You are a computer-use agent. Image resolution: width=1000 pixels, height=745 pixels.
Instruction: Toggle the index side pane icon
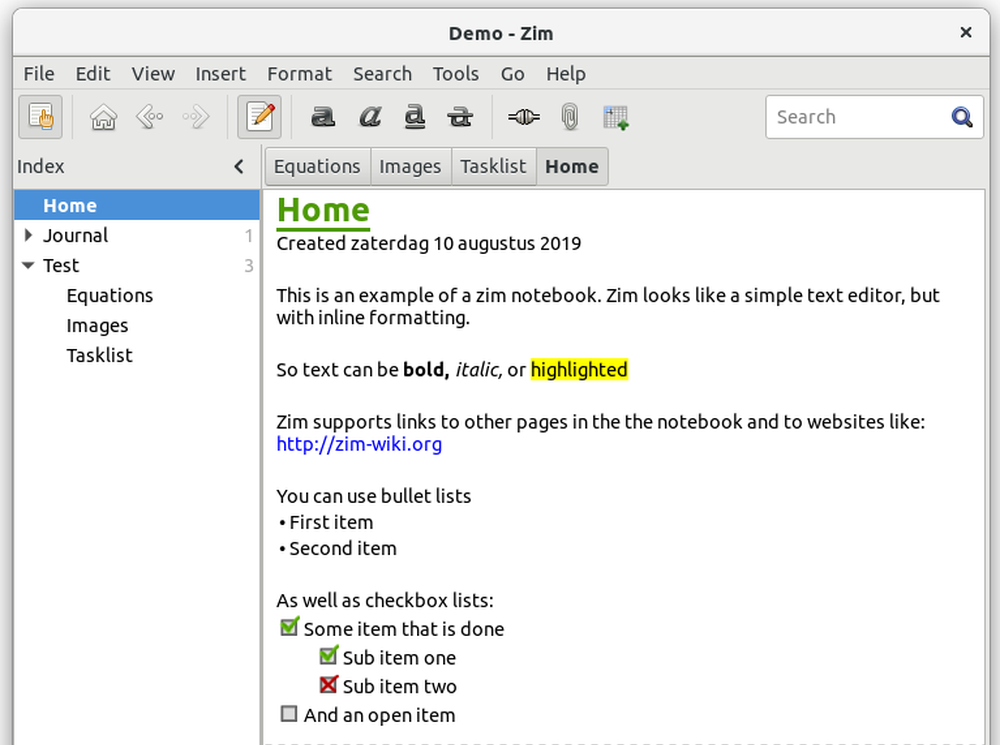click(41, 117)
